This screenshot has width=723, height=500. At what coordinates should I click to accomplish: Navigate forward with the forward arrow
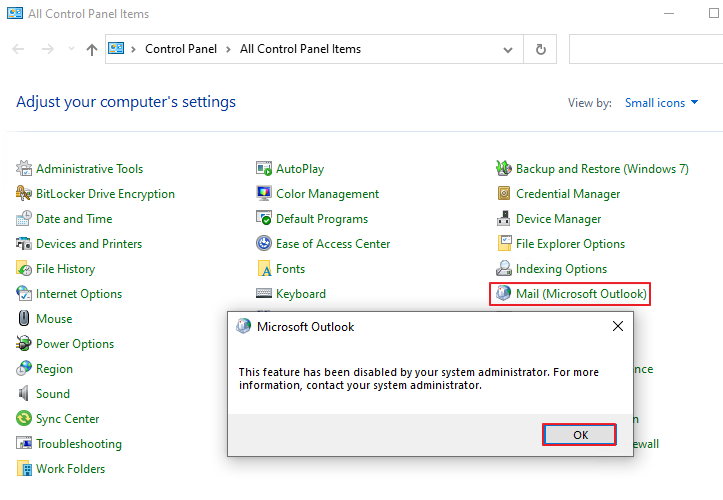[x=48, y=49]
